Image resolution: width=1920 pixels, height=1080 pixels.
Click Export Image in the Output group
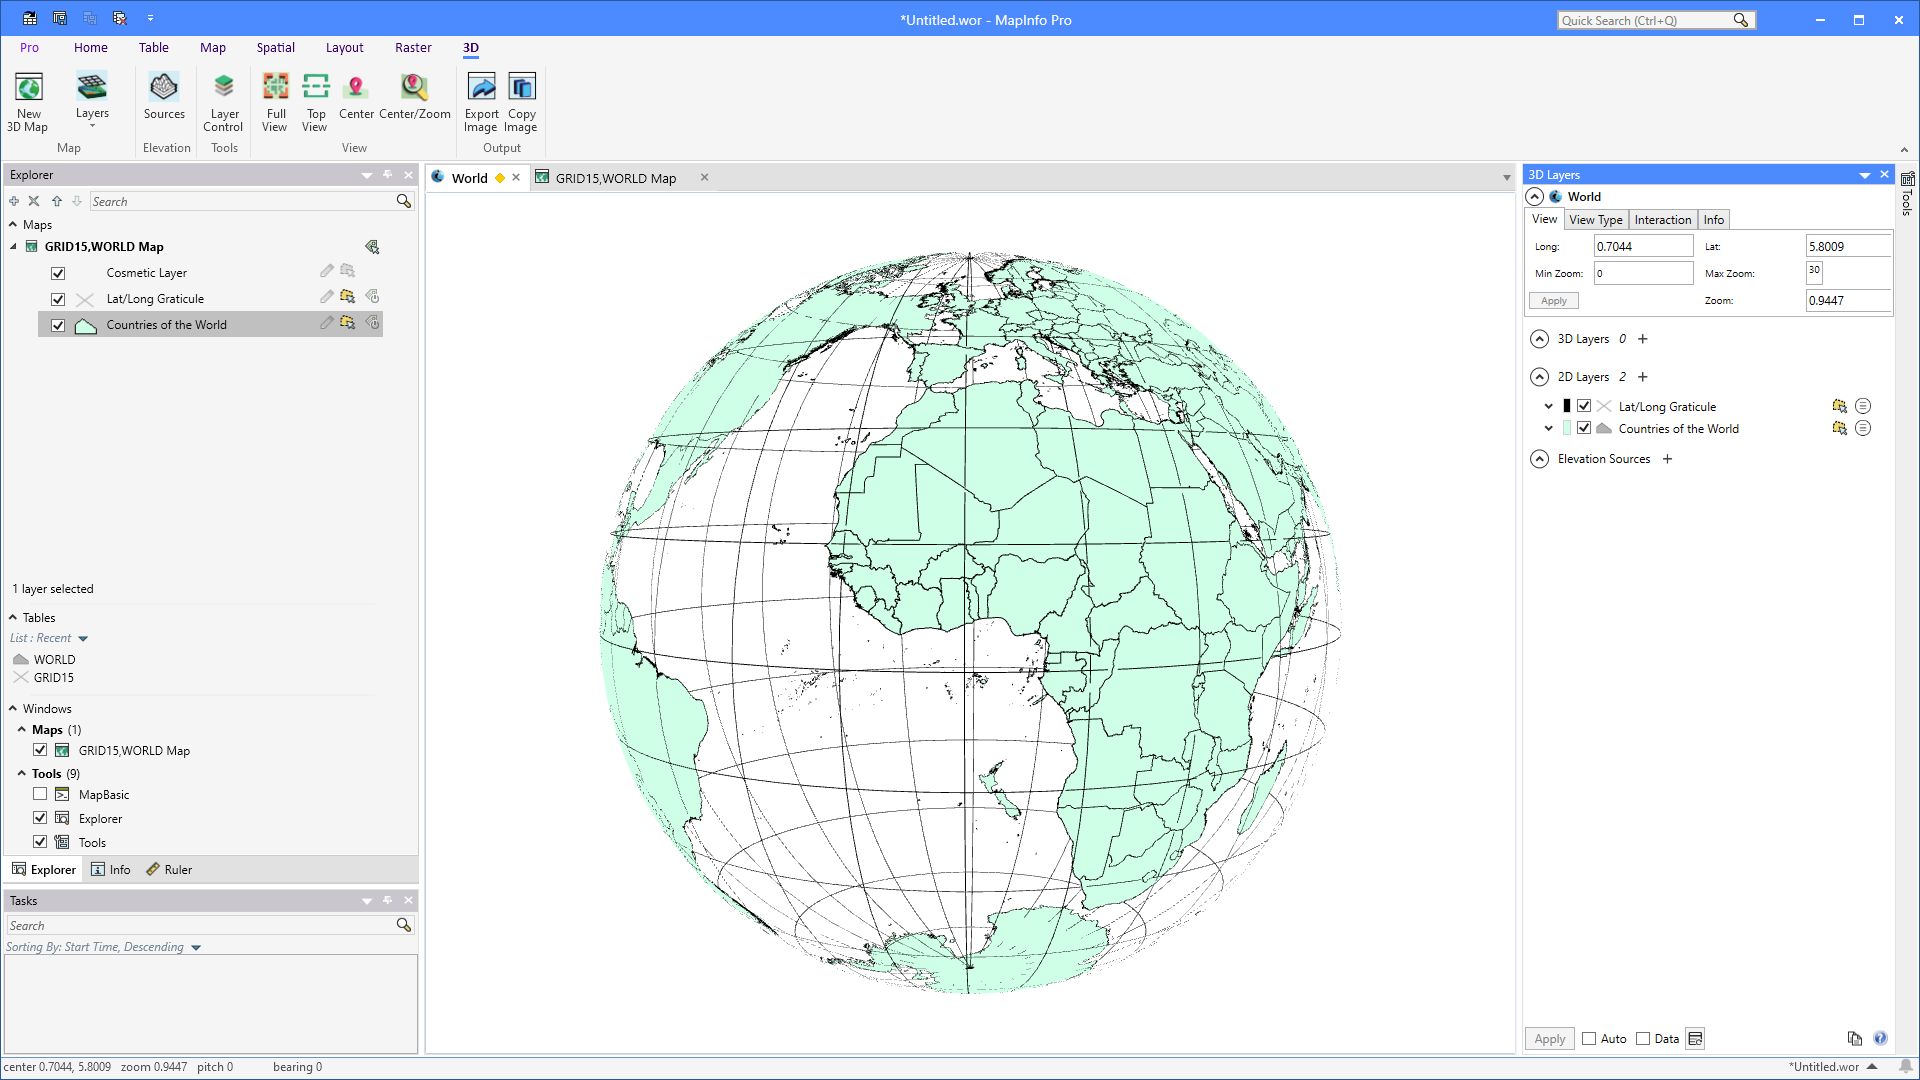click(x=481, y=100)
